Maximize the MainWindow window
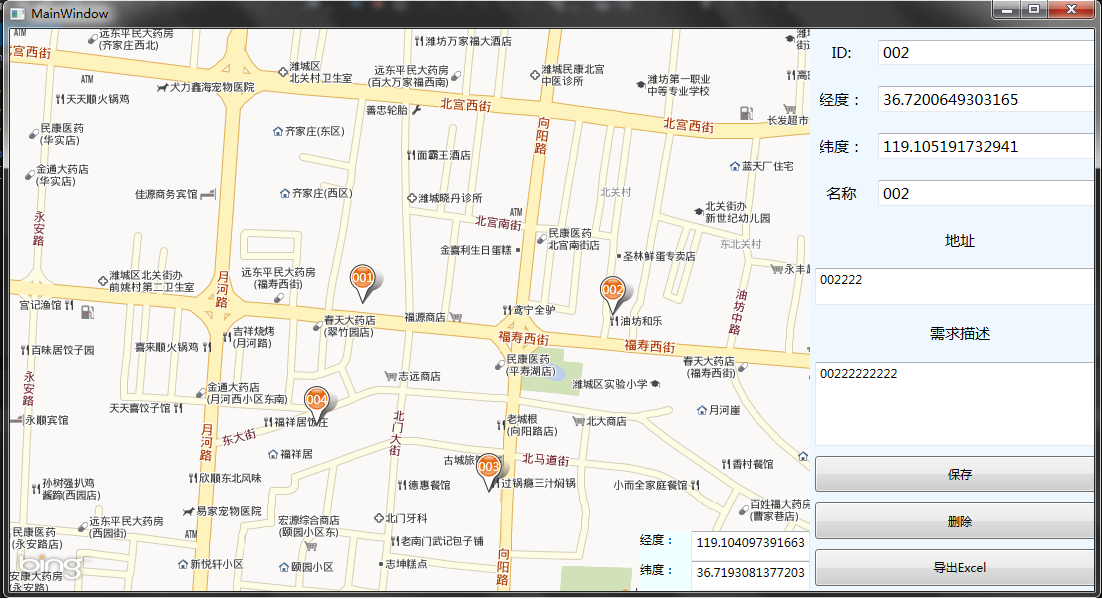Viewport: 1102px width, 599px height. [x=1034, y=9]
